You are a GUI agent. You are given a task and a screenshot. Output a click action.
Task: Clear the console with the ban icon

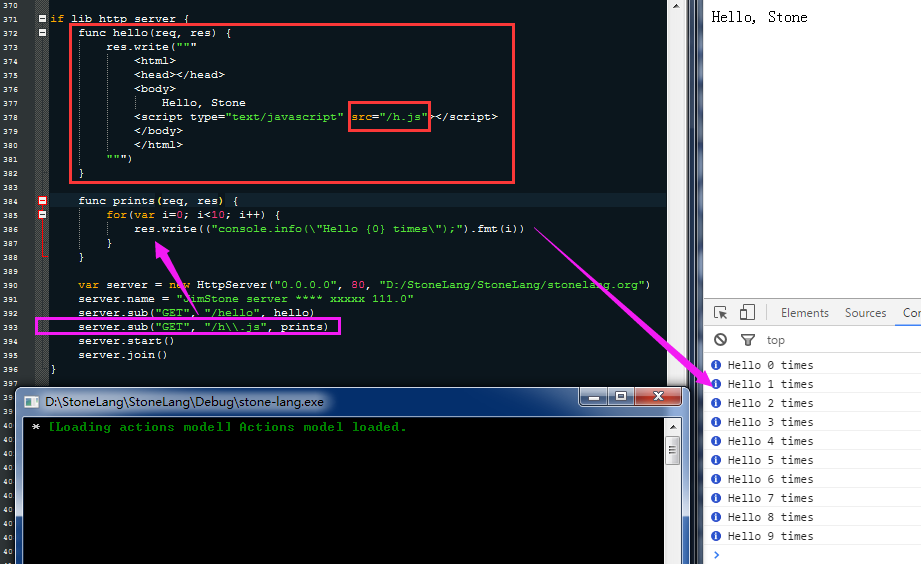720,340
